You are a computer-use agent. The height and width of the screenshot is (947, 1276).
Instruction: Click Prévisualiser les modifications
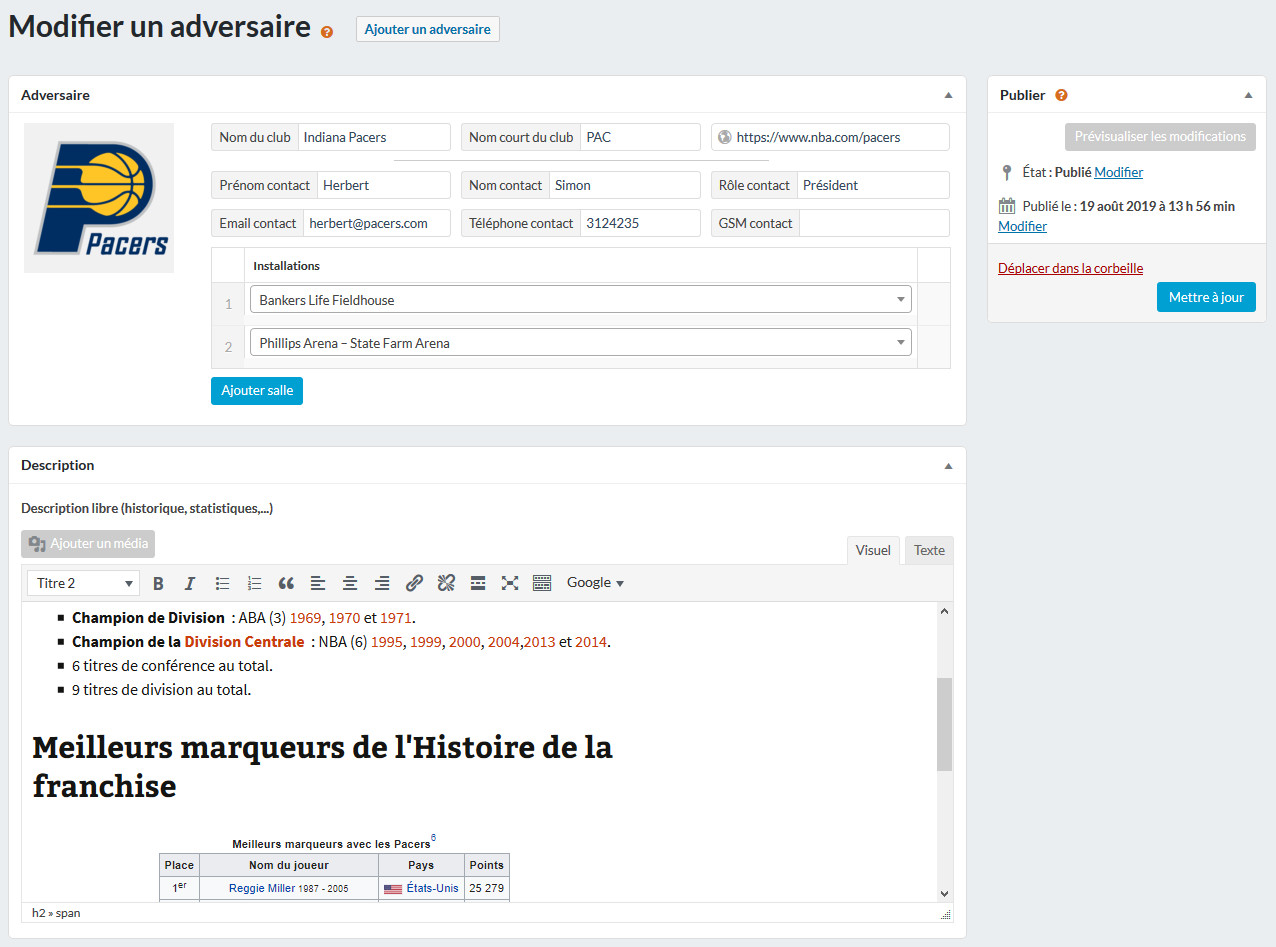(x=1160, y=137)
